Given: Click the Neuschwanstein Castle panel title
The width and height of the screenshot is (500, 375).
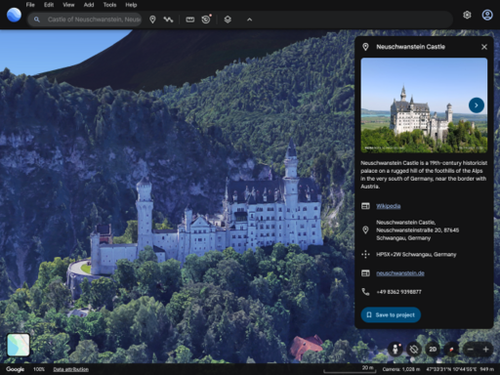Looking at the screenshot, I should (x=411, y=47).
